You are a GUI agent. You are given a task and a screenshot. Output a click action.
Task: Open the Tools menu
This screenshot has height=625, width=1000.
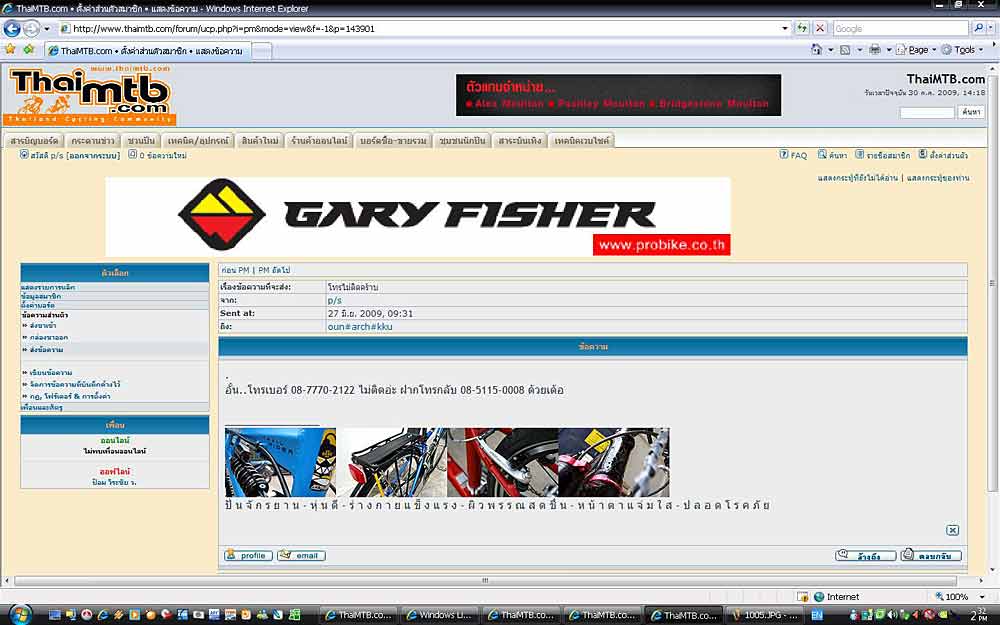click(x=962, y=50)
